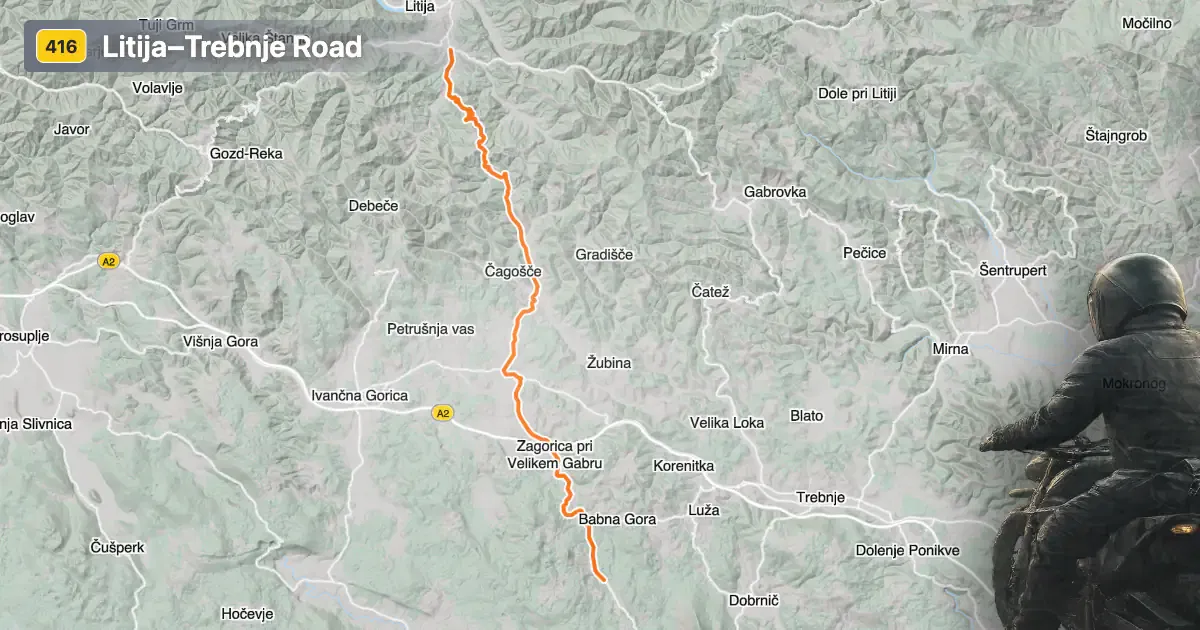Click the Zagorica pri Velikem Gabru label
This screenshot has height=630, width=1200.
(556, 455)
